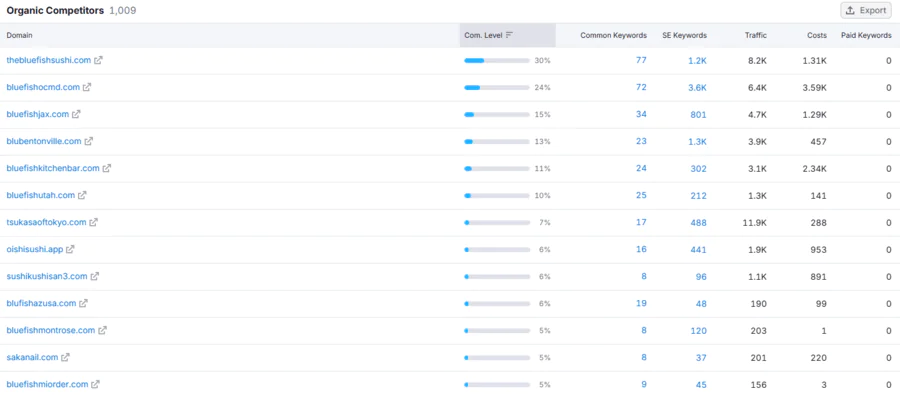Viewport: 900px width, 395px height.
Task: Open tsukasaoftokyo.com domain link
Action: click(46, 222)
